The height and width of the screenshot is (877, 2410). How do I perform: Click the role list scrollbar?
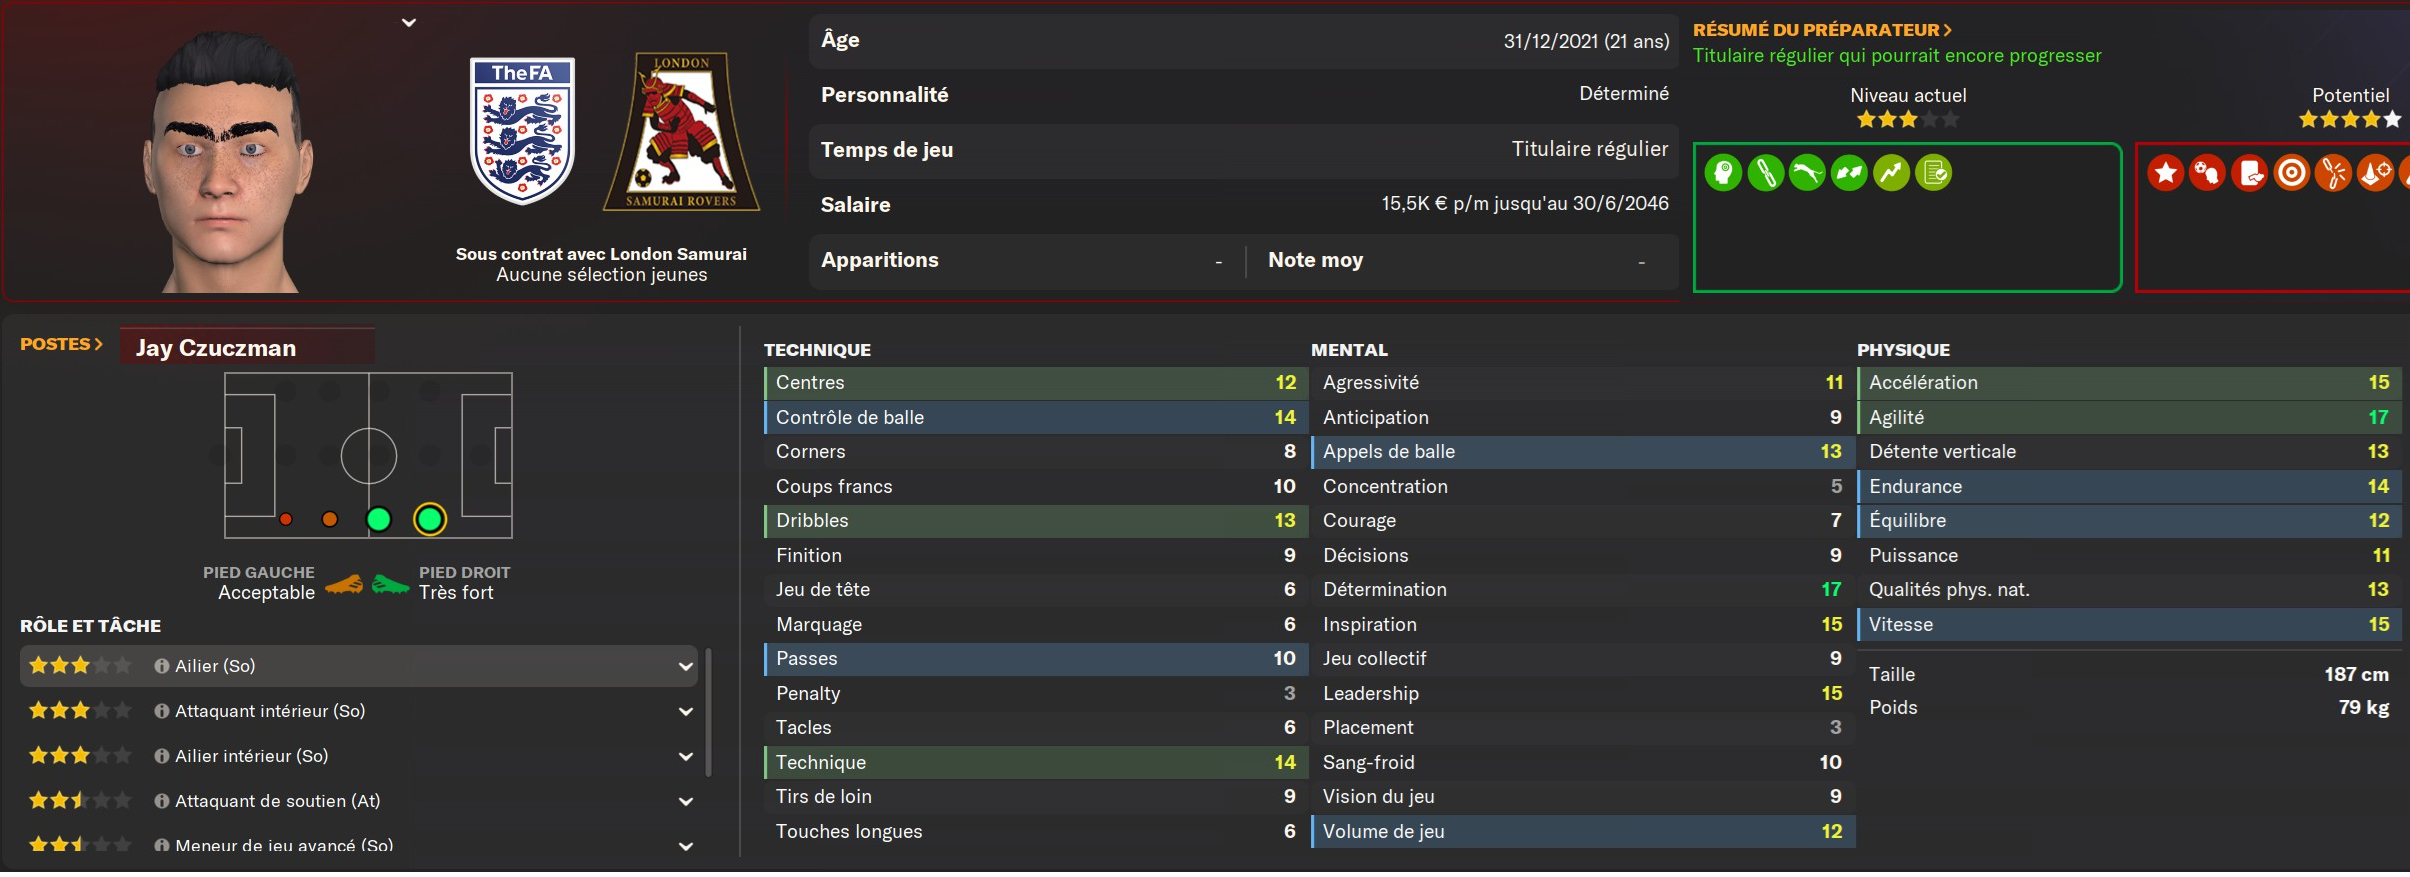(708, 711)
